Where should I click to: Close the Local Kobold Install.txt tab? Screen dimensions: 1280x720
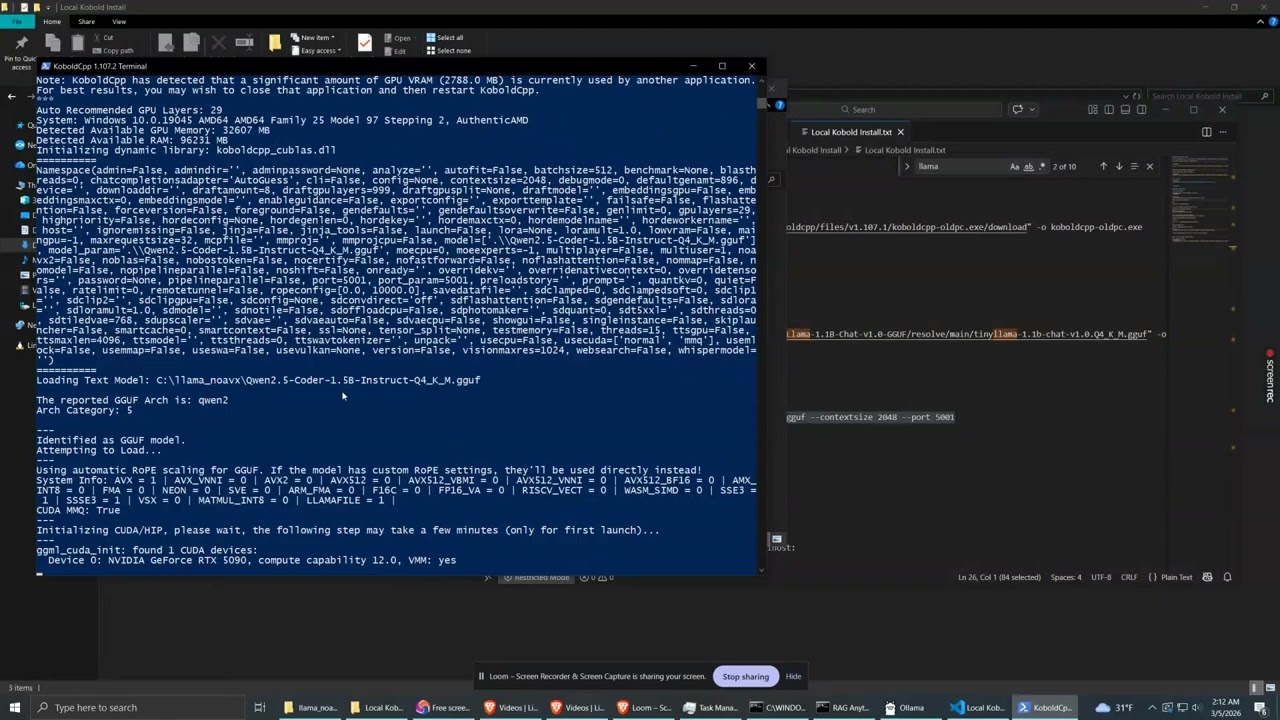click(x=900, y=132)
